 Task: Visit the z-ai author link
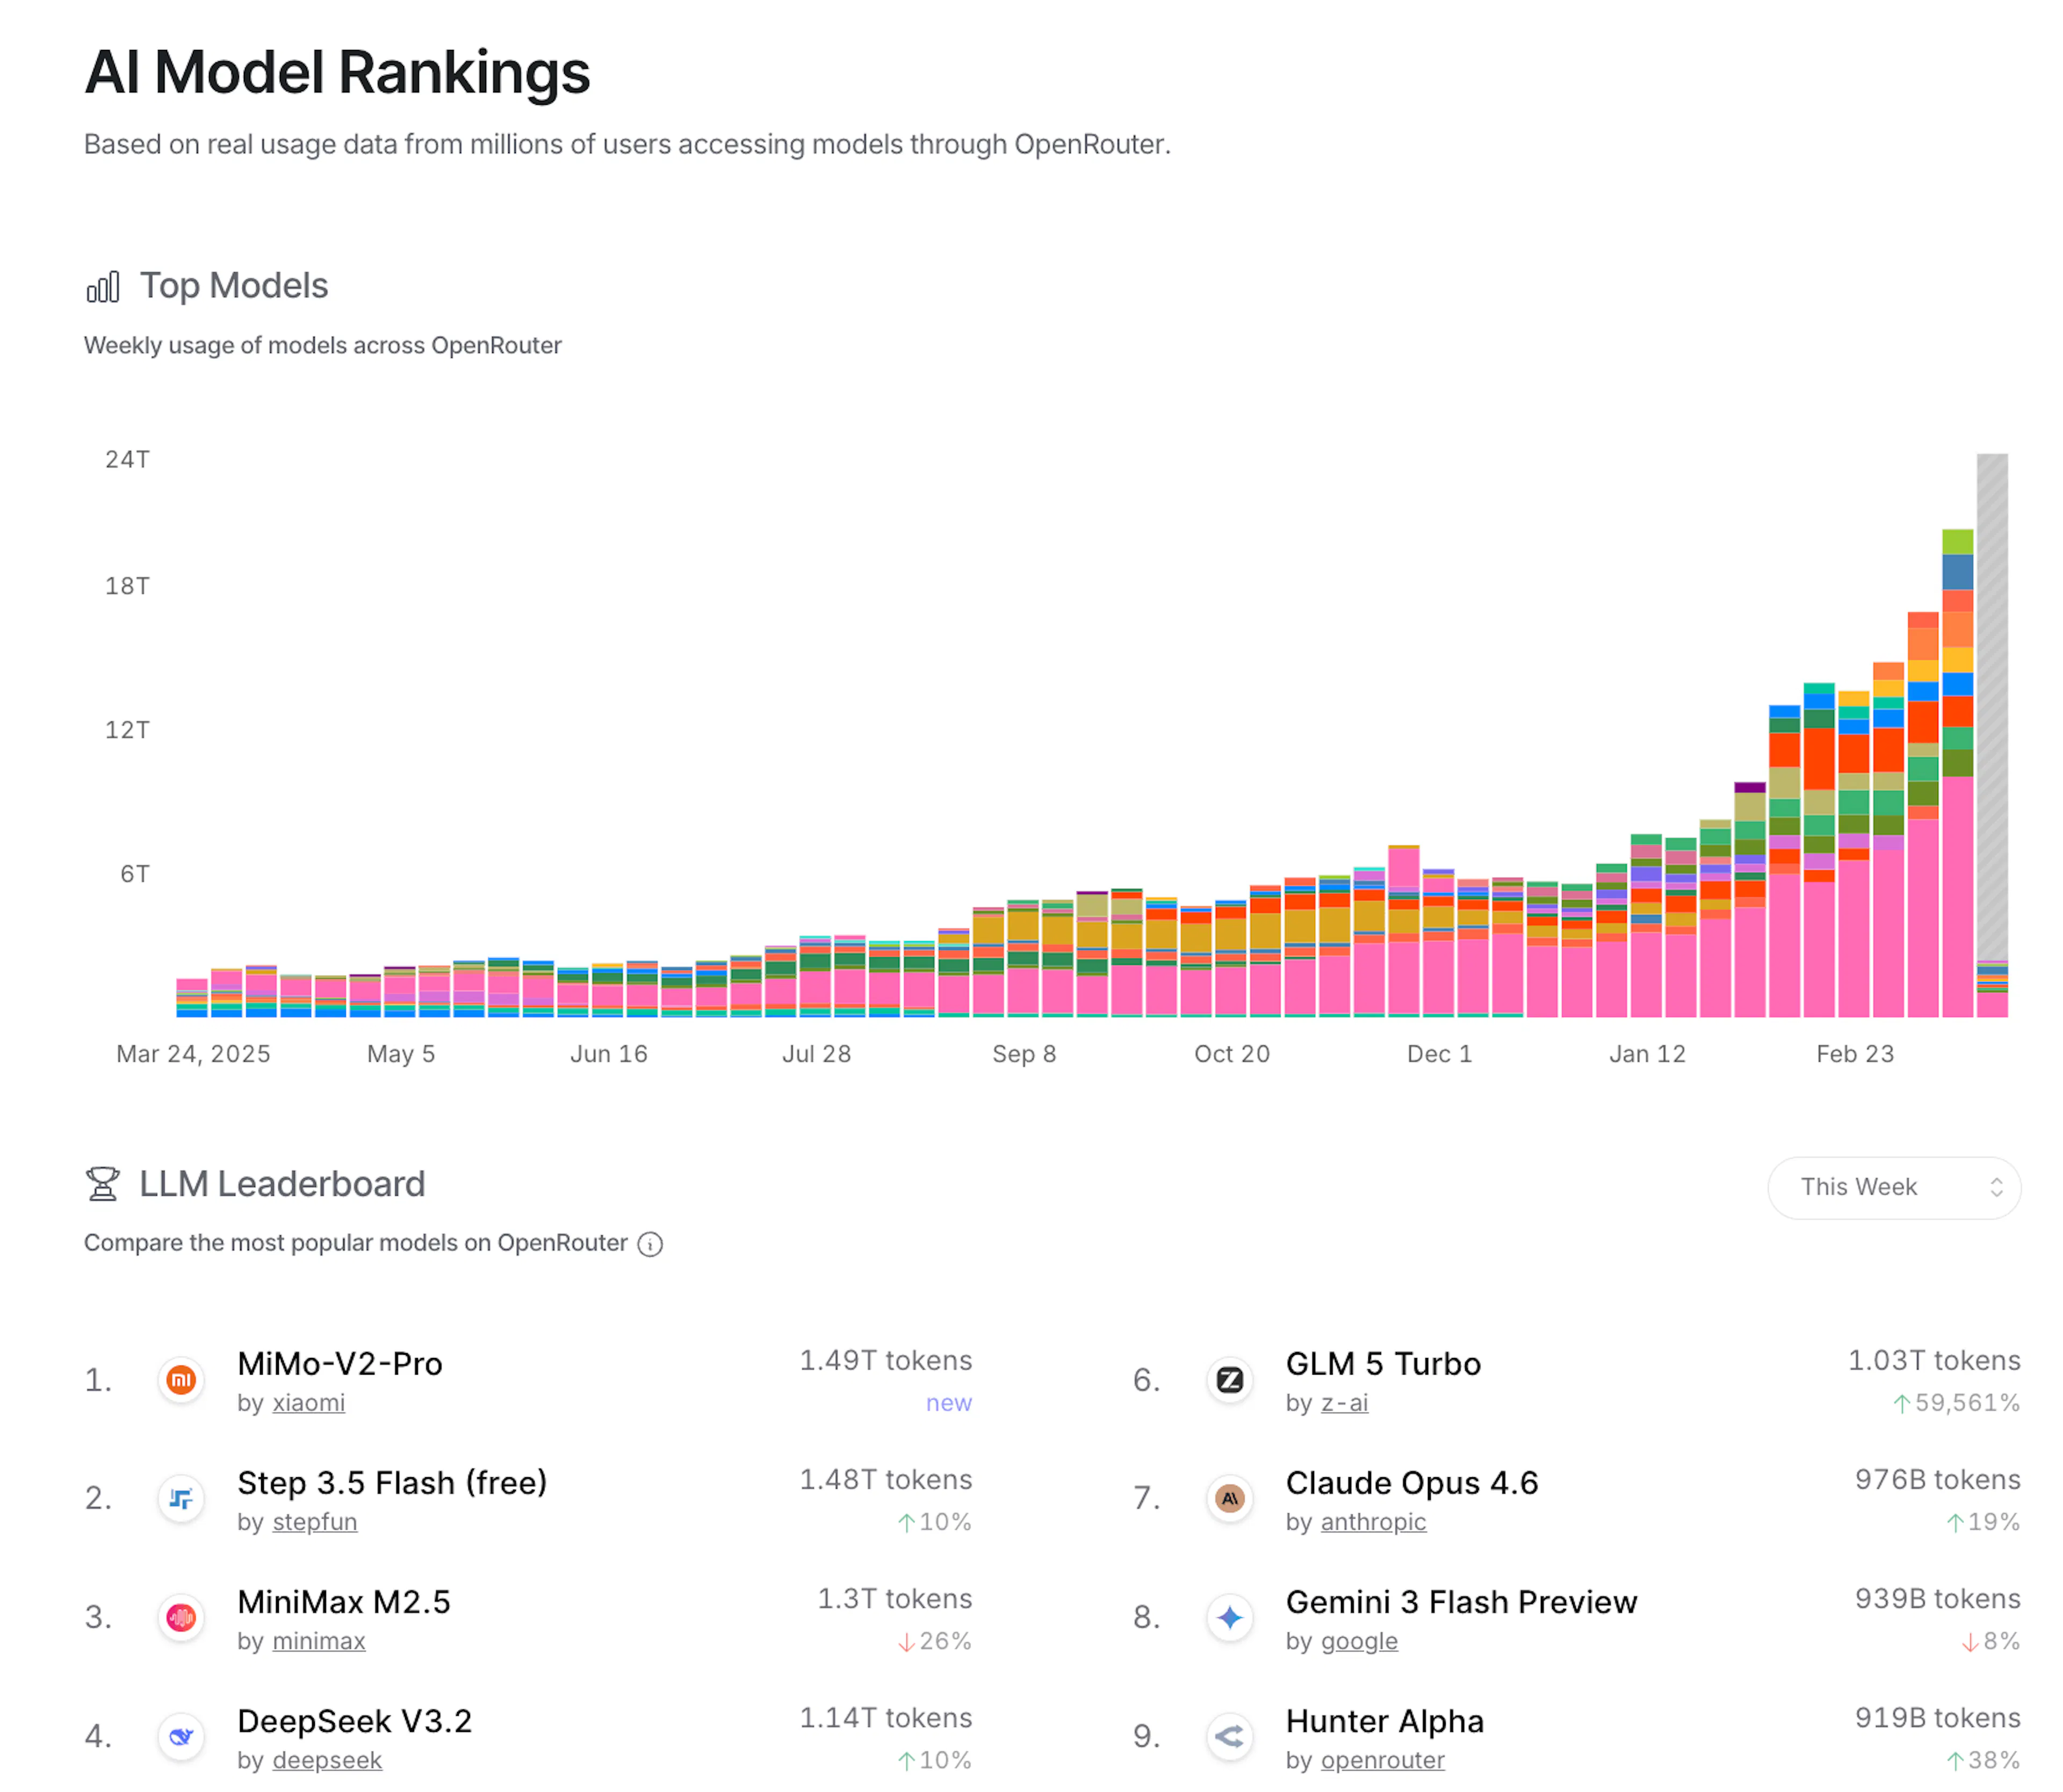pyautogui.click(x=1345, y=1403)
